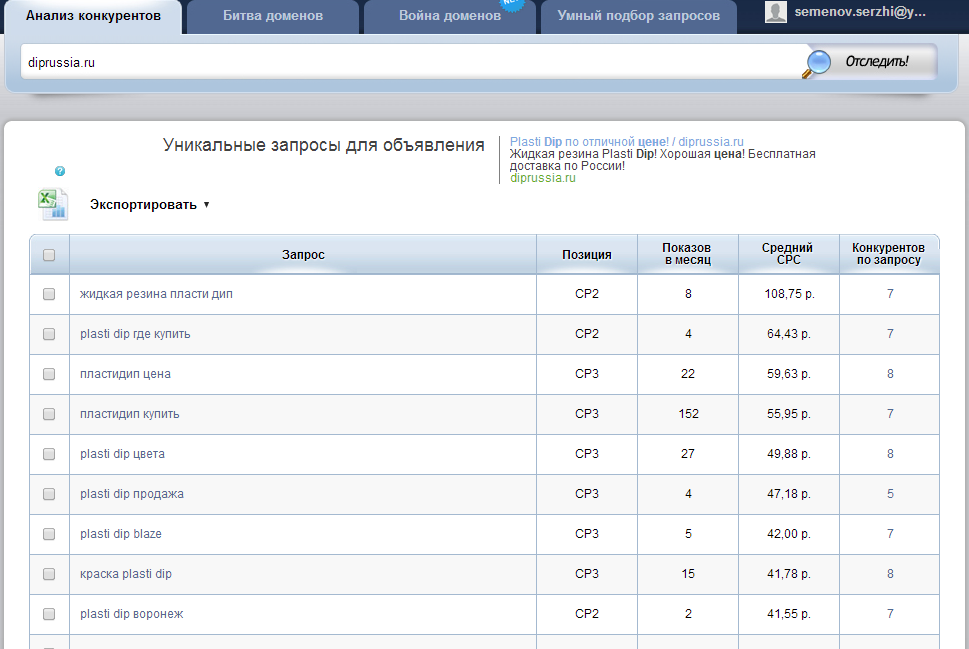Click the 42,00 р. CPC value
Screen dimensions: 969x649
click(x=789, y=534)
